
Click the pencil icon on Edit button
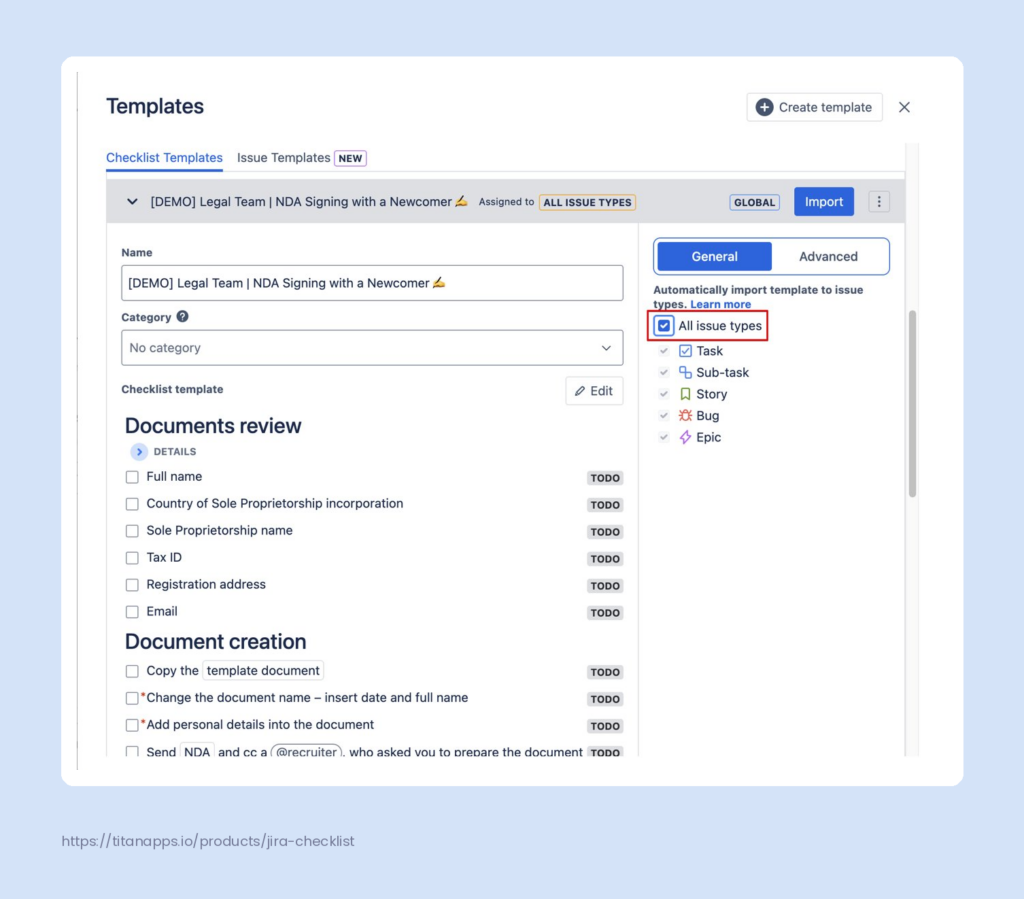580,391
